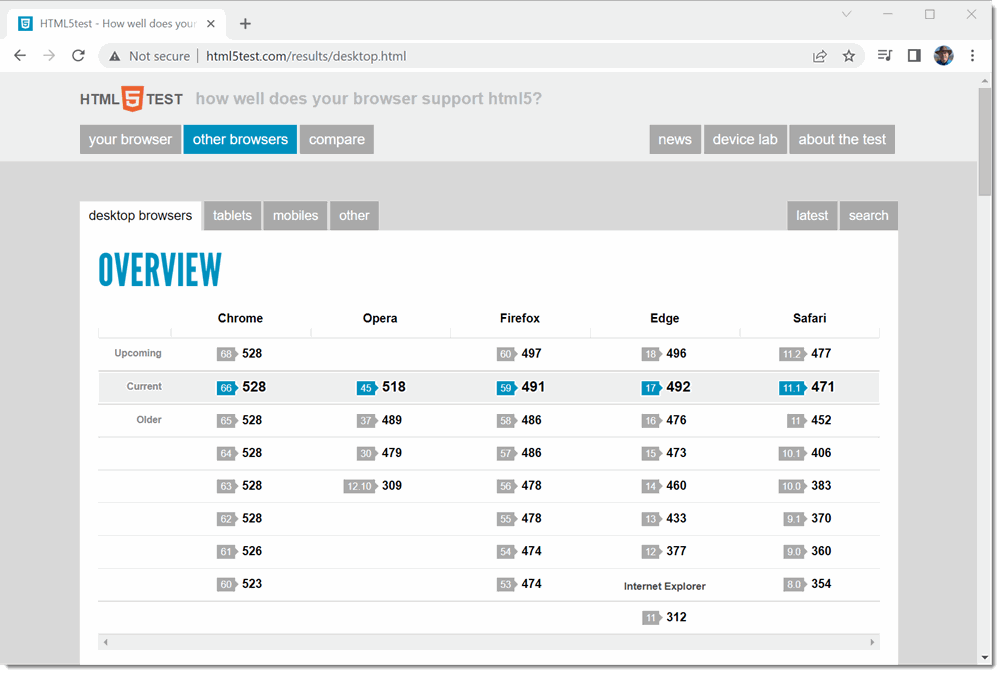Click the table scroll left arrow

106,643
